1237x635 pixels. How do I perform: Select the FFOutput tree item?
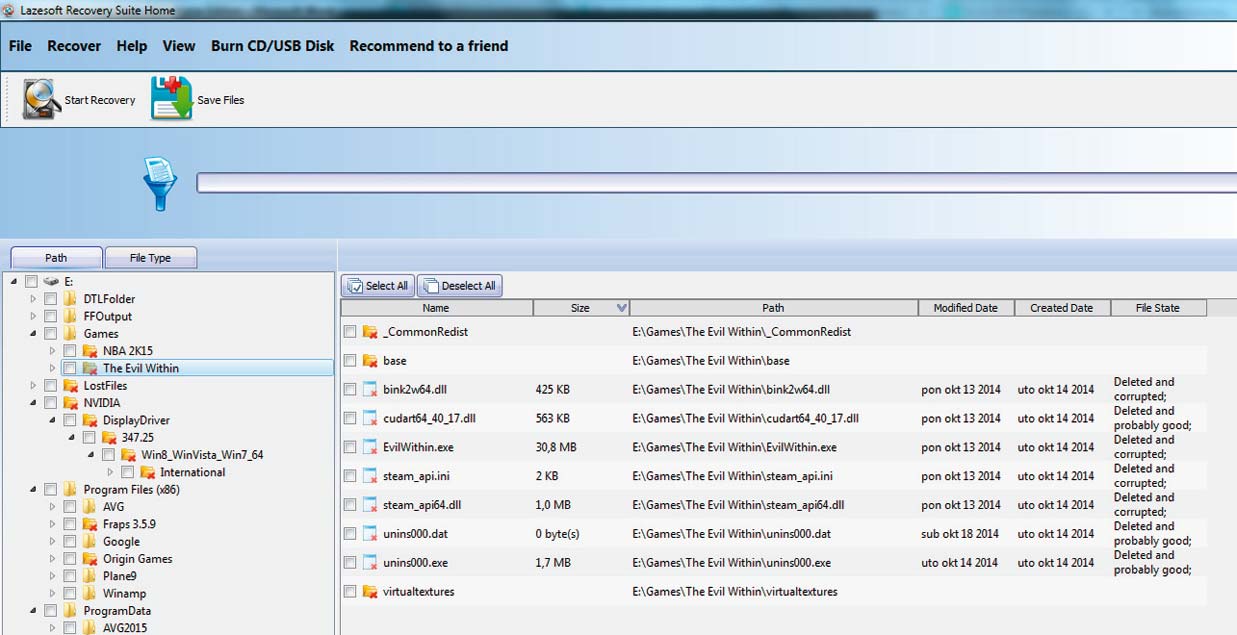tap(108, 317)
